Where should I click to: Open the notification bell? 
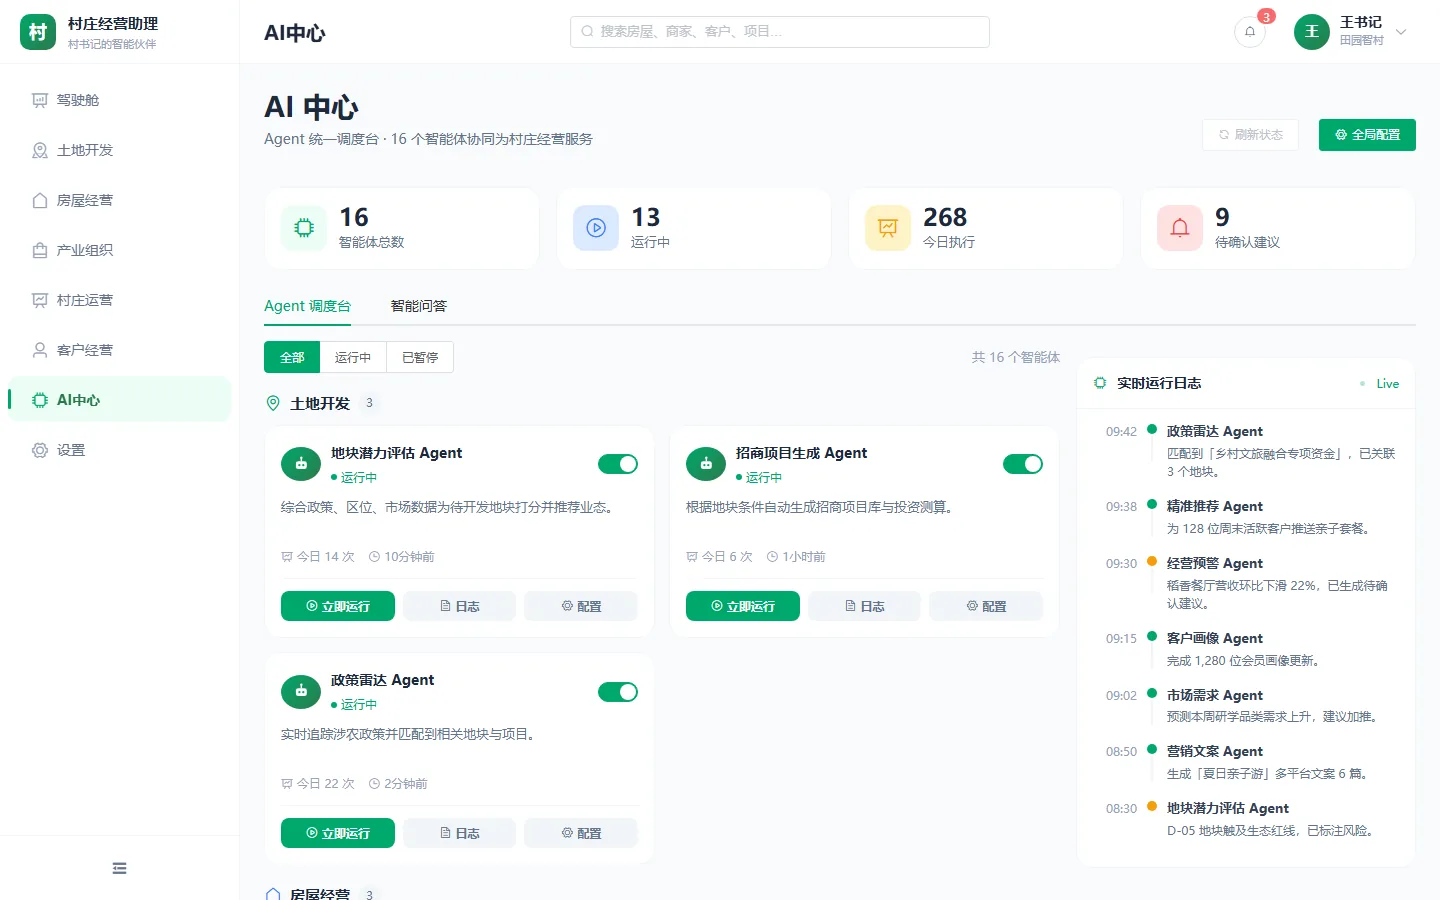(1250, 32)
